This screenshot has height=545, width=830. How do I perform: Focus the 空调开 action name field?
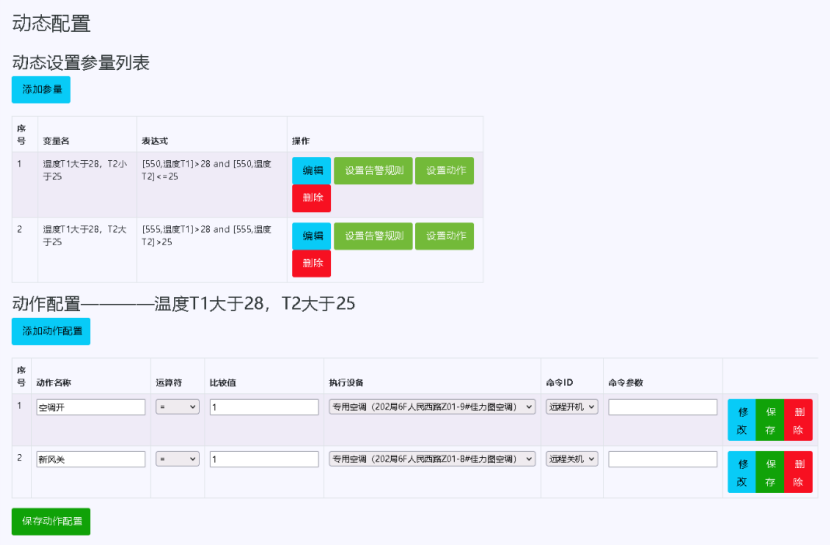(91, 407)
